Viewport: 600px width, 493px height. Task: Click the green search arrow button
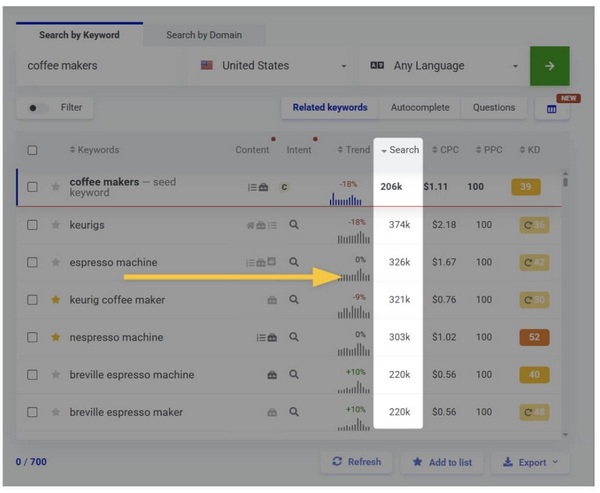(x=549, y=66)
